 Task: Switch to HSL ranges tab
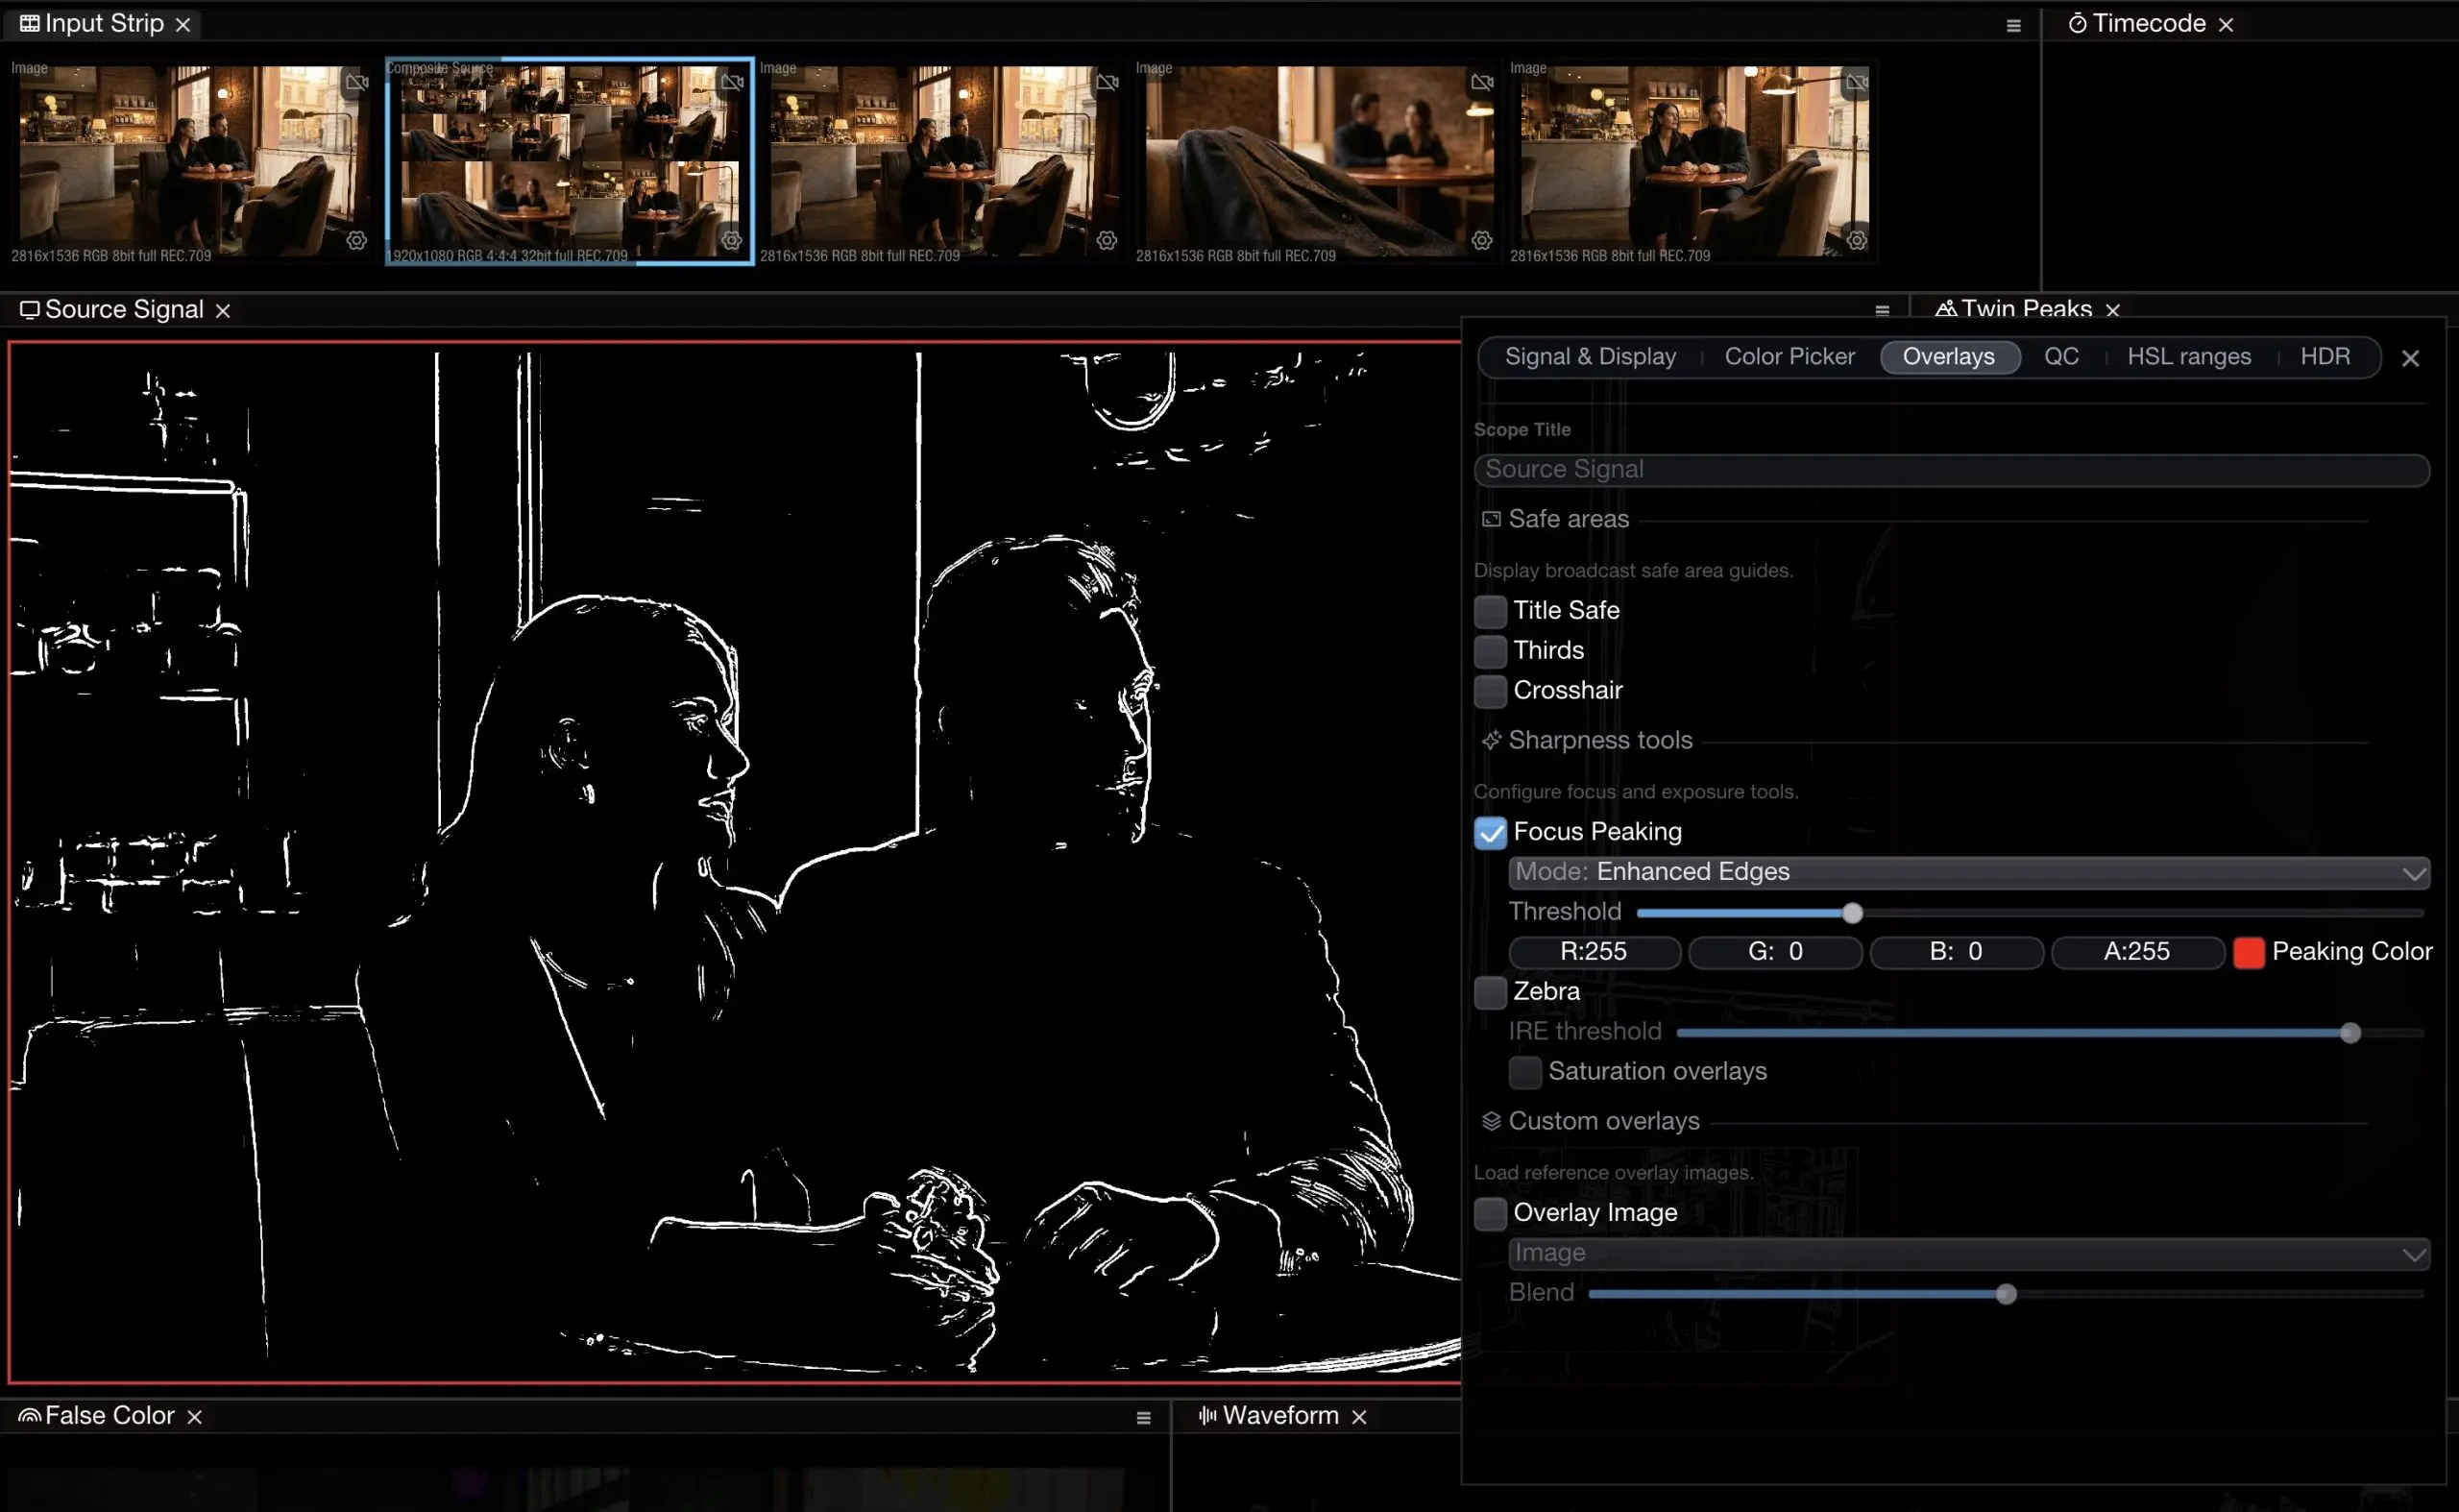[x=2188, y=357]
